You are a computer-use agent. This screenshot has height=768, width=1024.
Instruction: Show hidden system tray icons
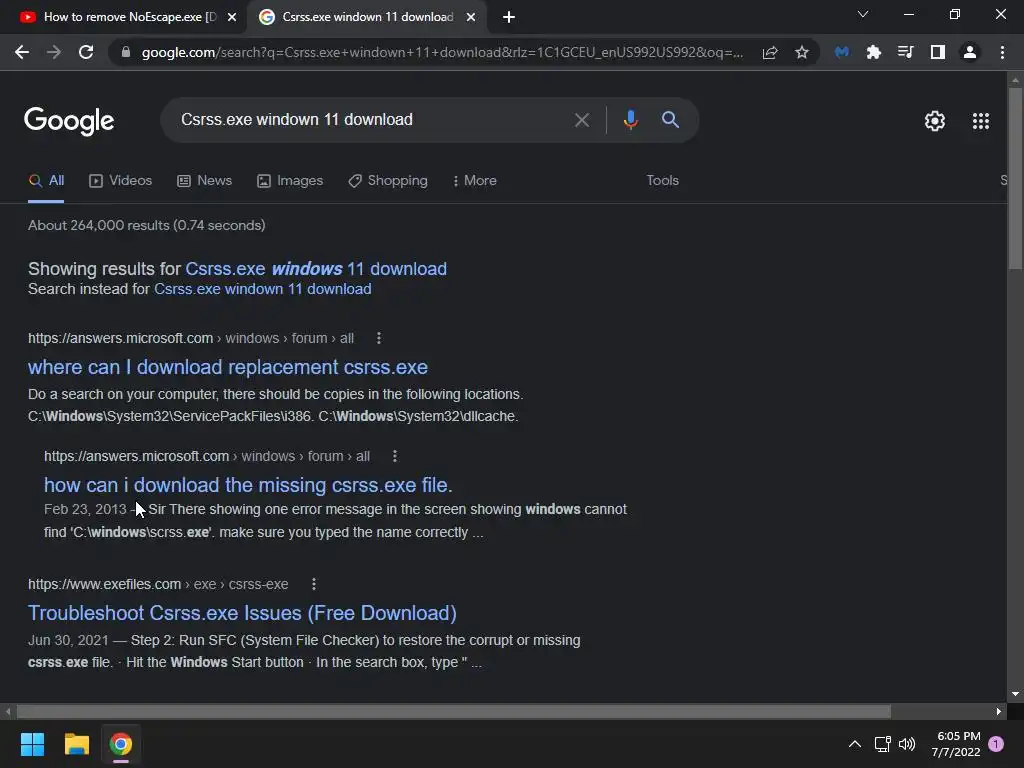click(x=854, y=744)
